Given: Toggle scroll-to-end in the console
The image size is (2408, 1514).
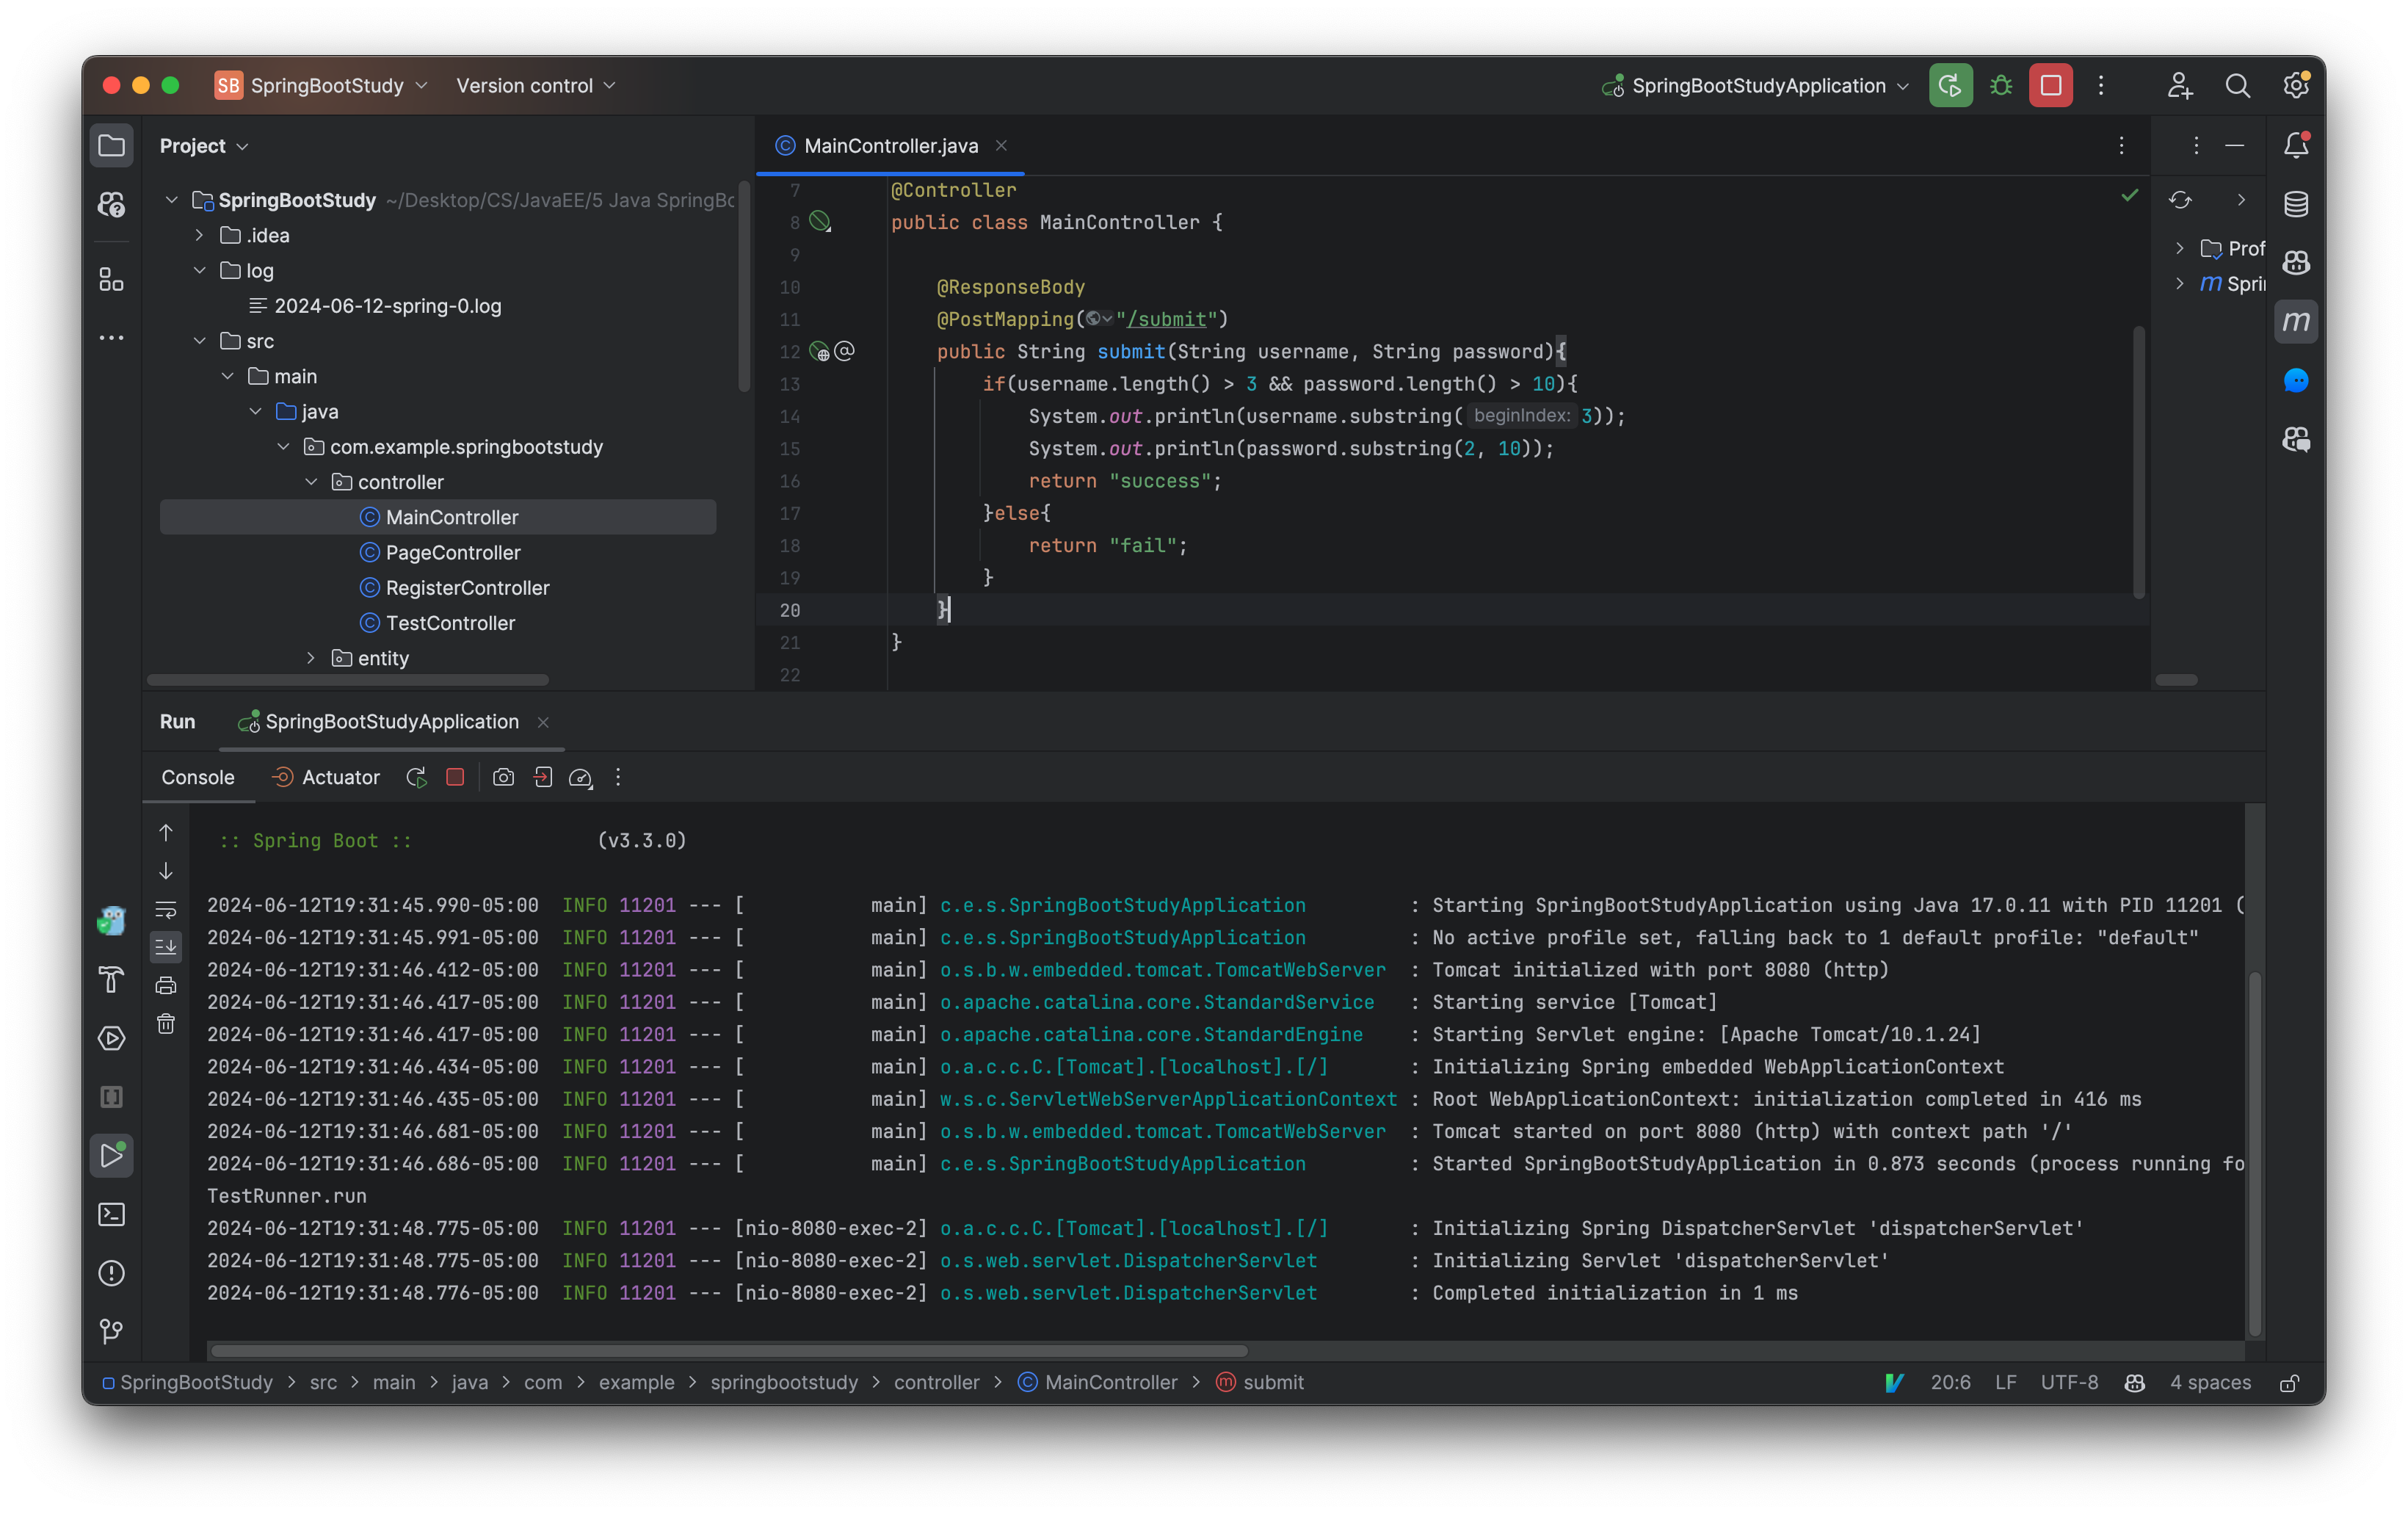Looking at the screenshot, I should click(x=165, y=947).
